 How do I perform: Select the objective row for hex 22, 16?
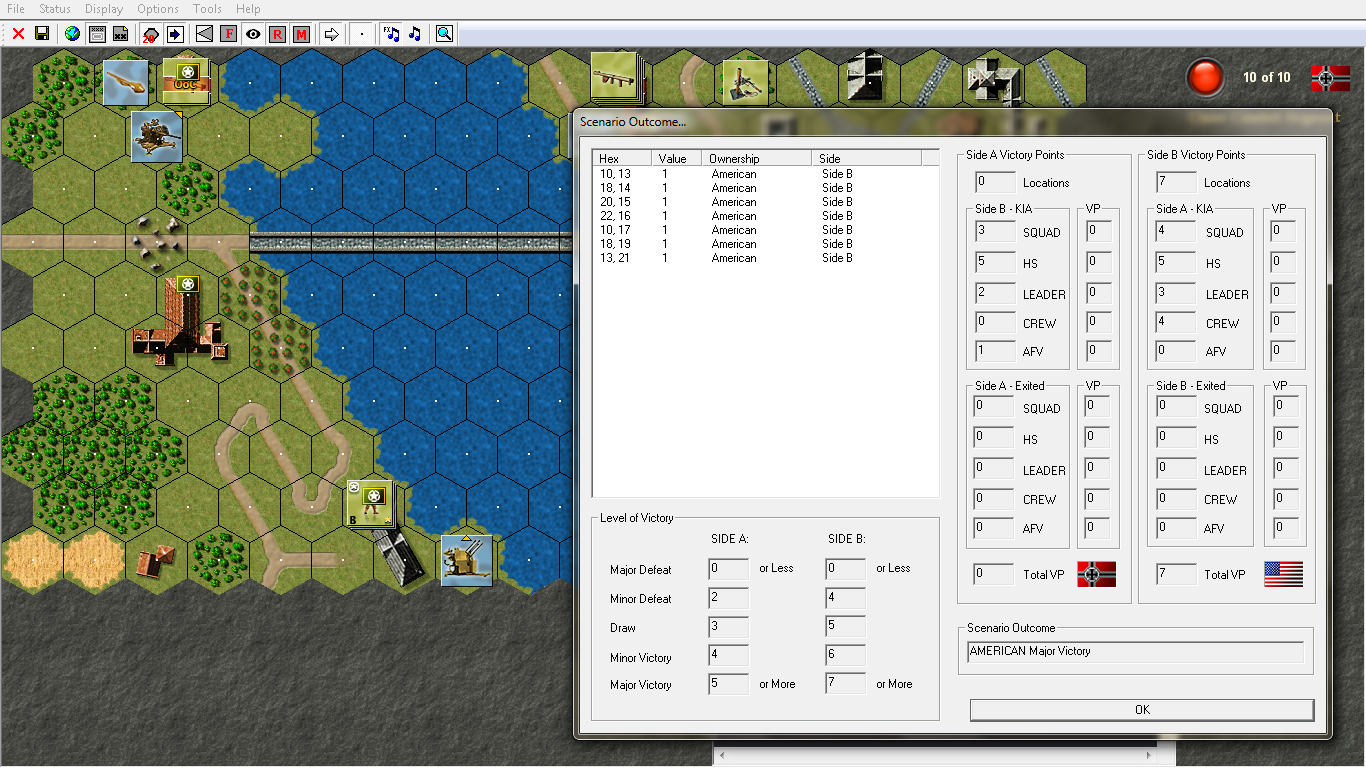(765, 216)
